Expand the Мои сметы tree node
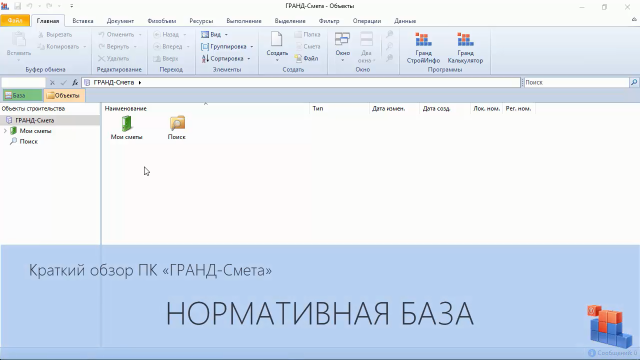 click(x=5, y=131)
